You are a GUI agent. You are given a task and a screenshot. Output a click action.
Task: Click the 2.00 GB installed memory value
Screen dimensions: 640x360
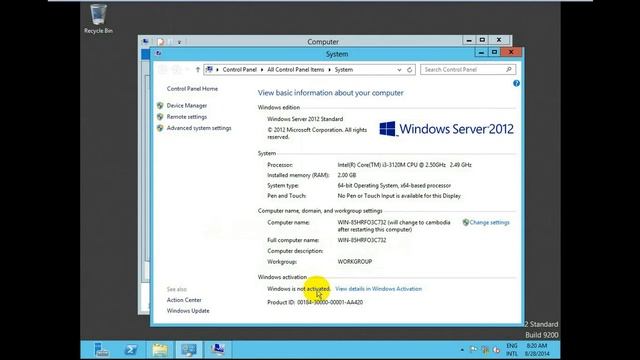[347, 175]
